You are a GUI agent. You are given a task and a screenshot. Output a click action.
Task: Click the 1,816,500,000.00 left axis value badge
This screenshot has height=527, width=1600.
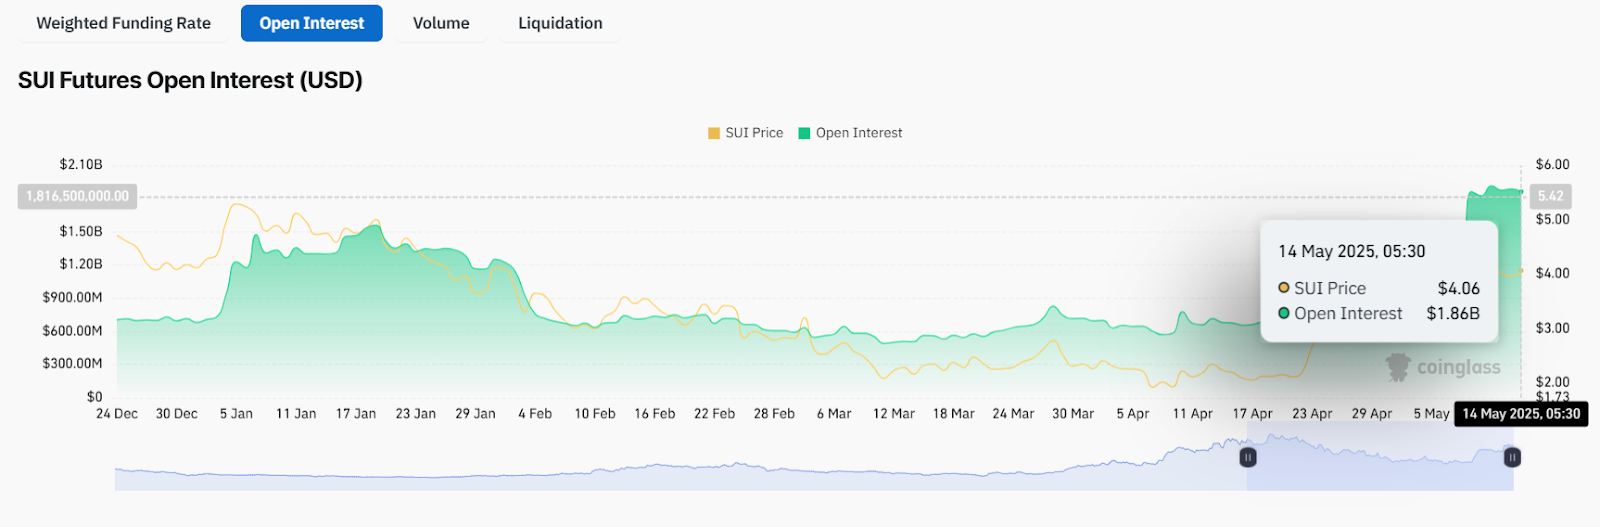pyautogui.click(x=77, y=196)
